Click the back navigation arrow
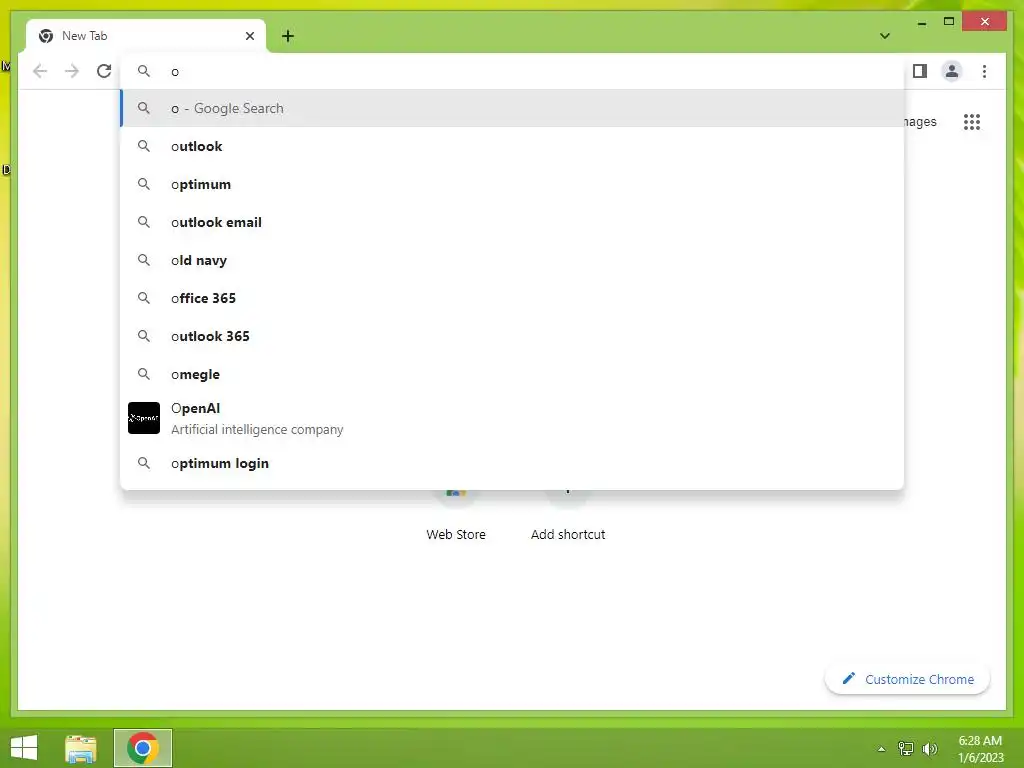 coord(40,71)
